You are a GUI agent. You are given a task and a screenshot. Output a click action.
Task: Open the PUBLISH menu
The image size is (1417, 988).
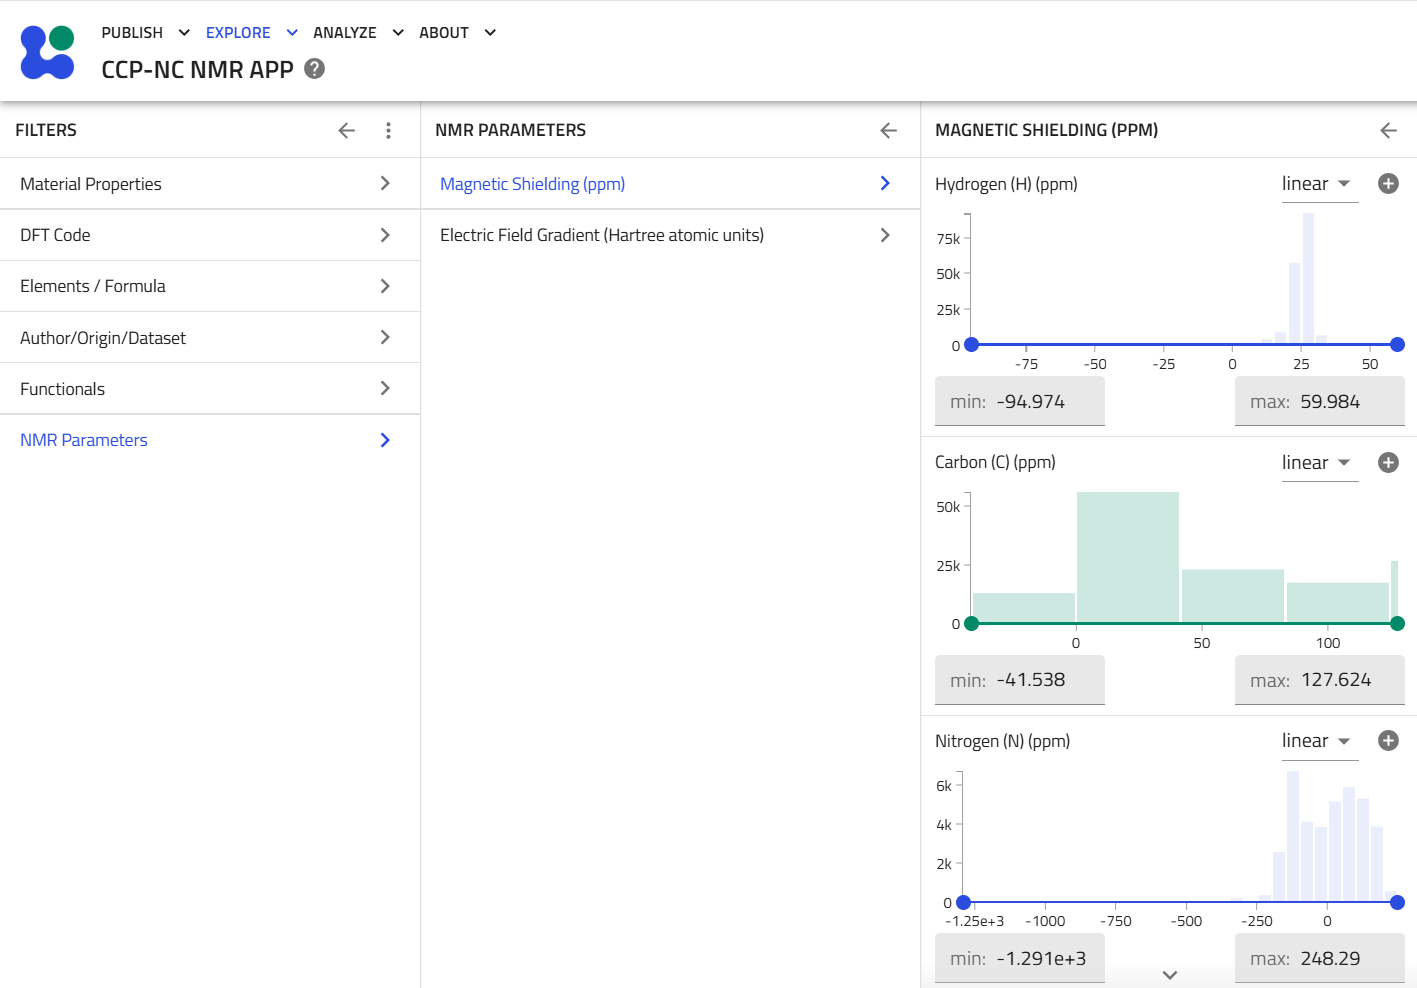(146, 33)
